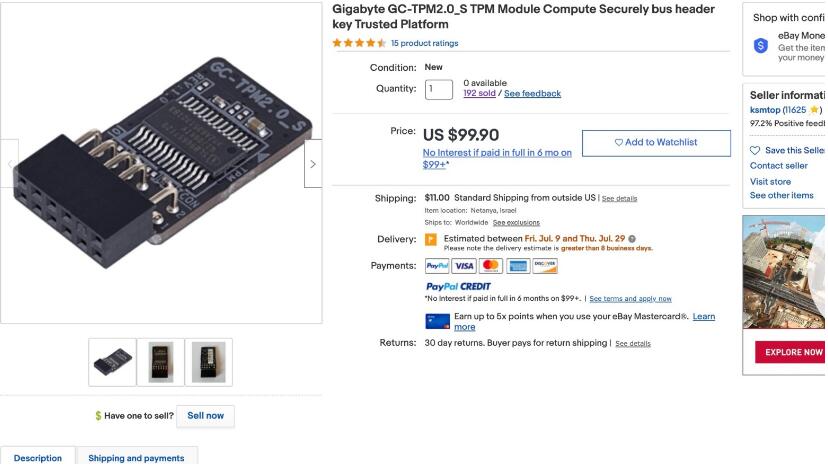The image size is (828, 467).
Task: Click the PayPal payment icon
Action: tap(437, 266)
